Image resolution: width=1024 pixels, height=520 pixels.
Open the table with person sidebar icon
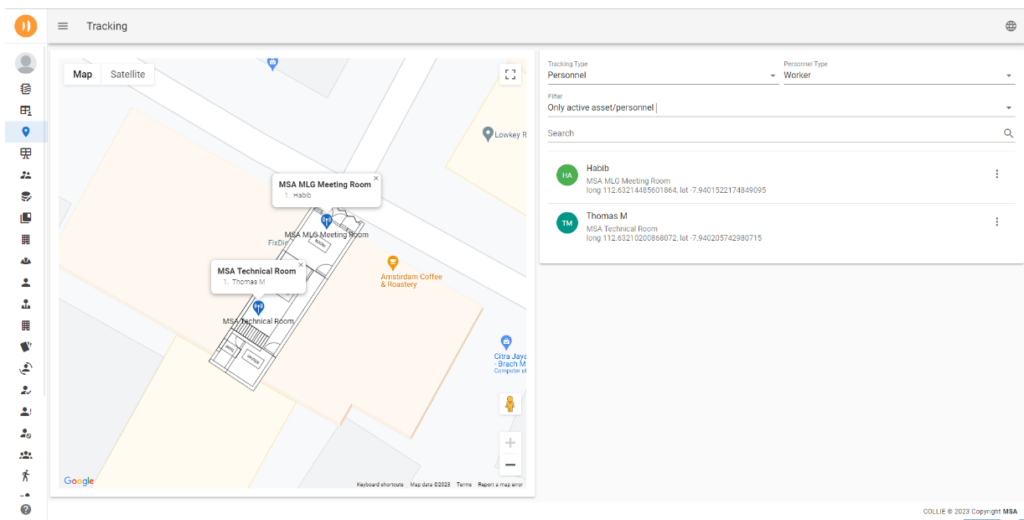25,110
